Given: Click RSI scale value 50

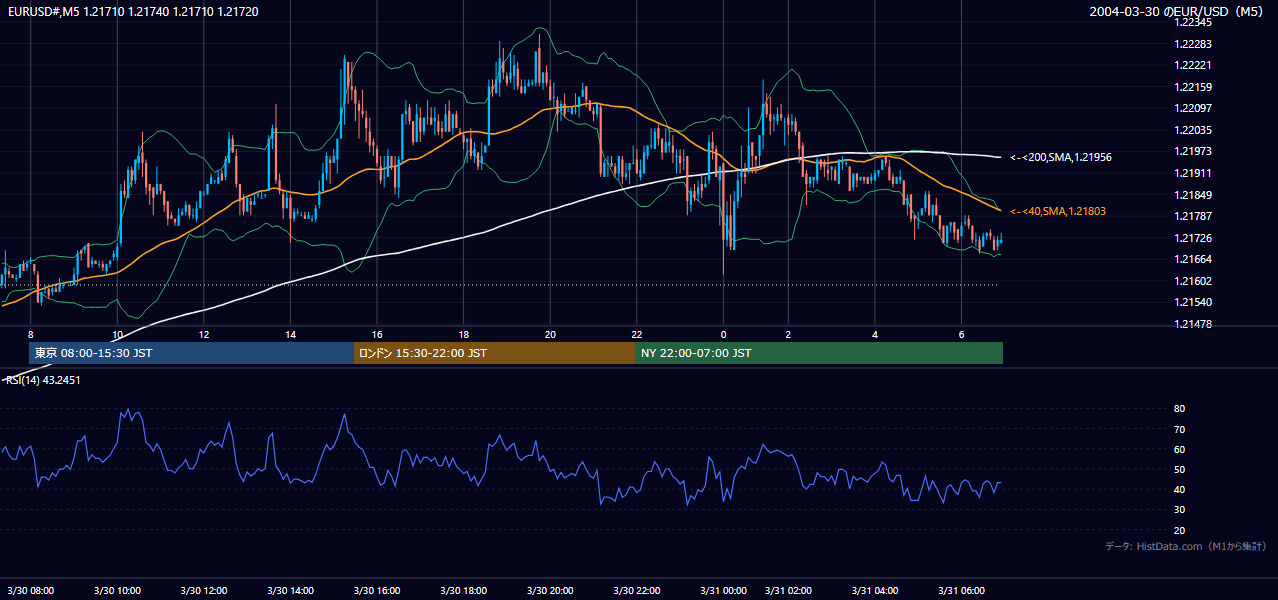Looking at the screenshot, I should pos(1179,469).
